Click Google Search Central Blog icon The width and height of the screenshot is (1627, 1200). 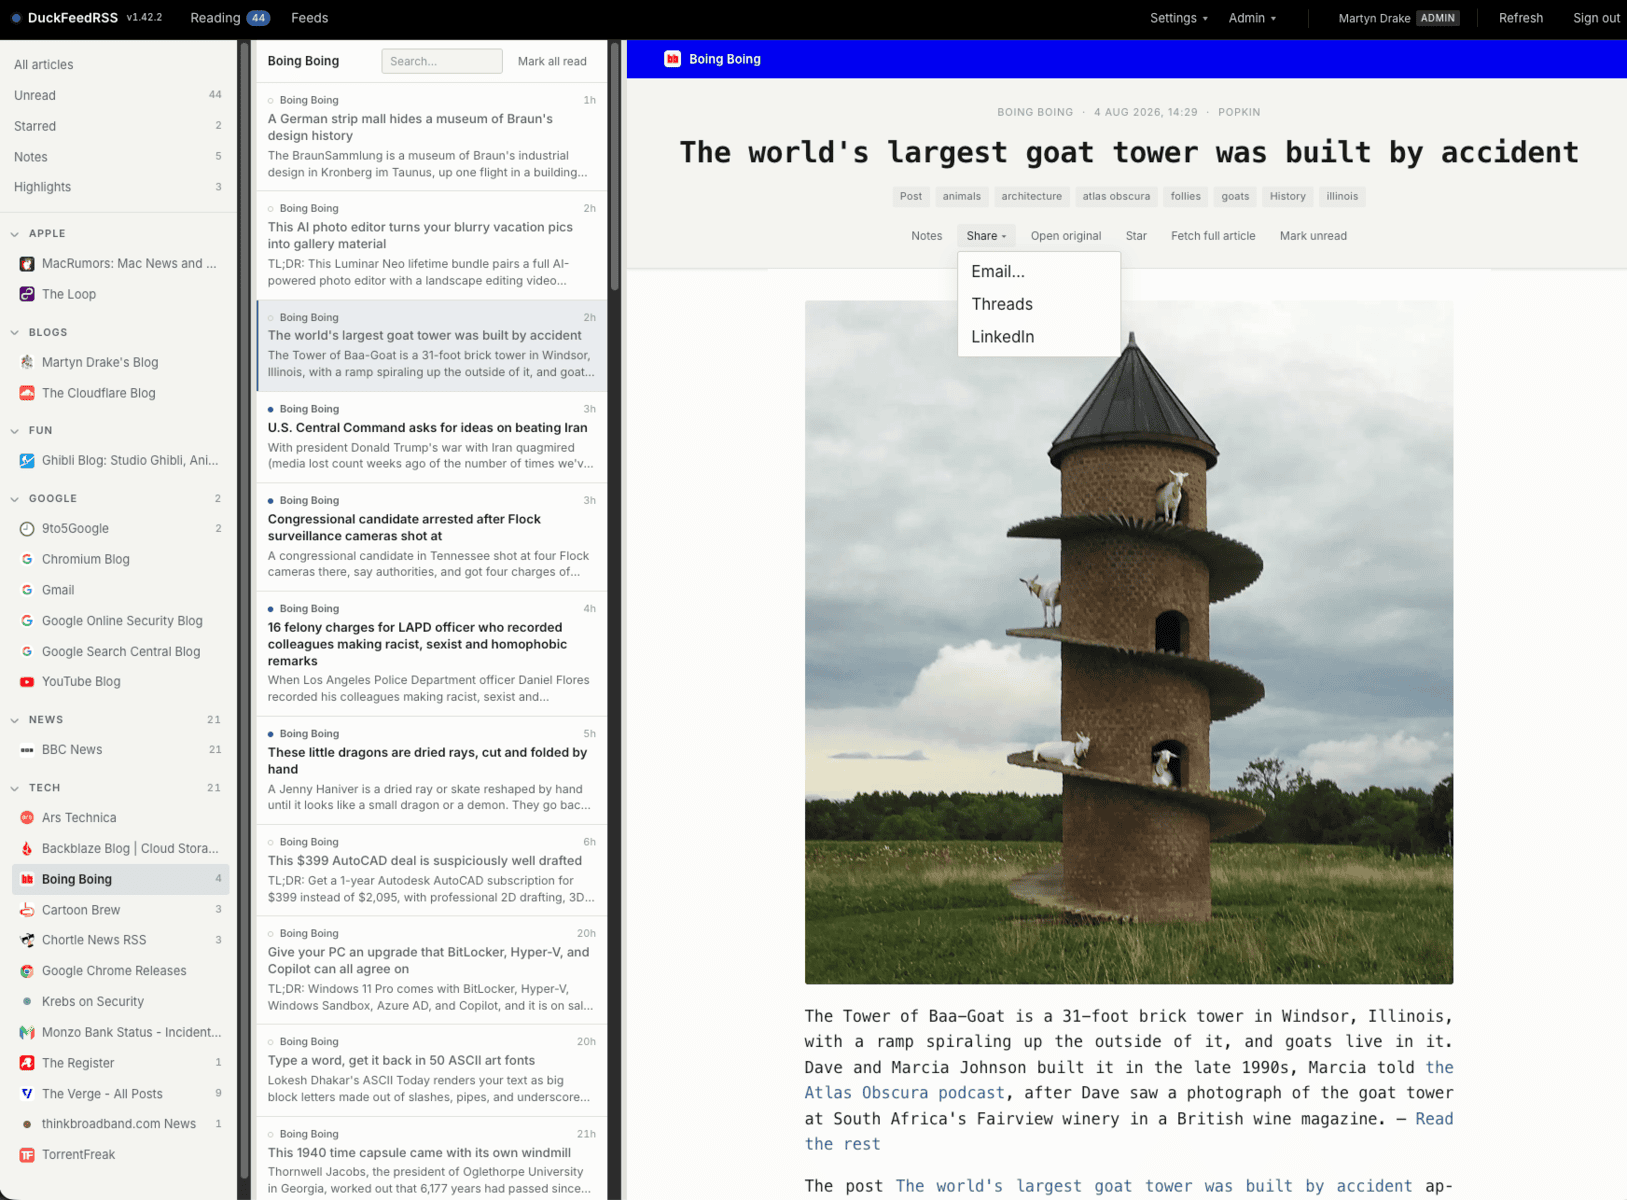(27, 651)
